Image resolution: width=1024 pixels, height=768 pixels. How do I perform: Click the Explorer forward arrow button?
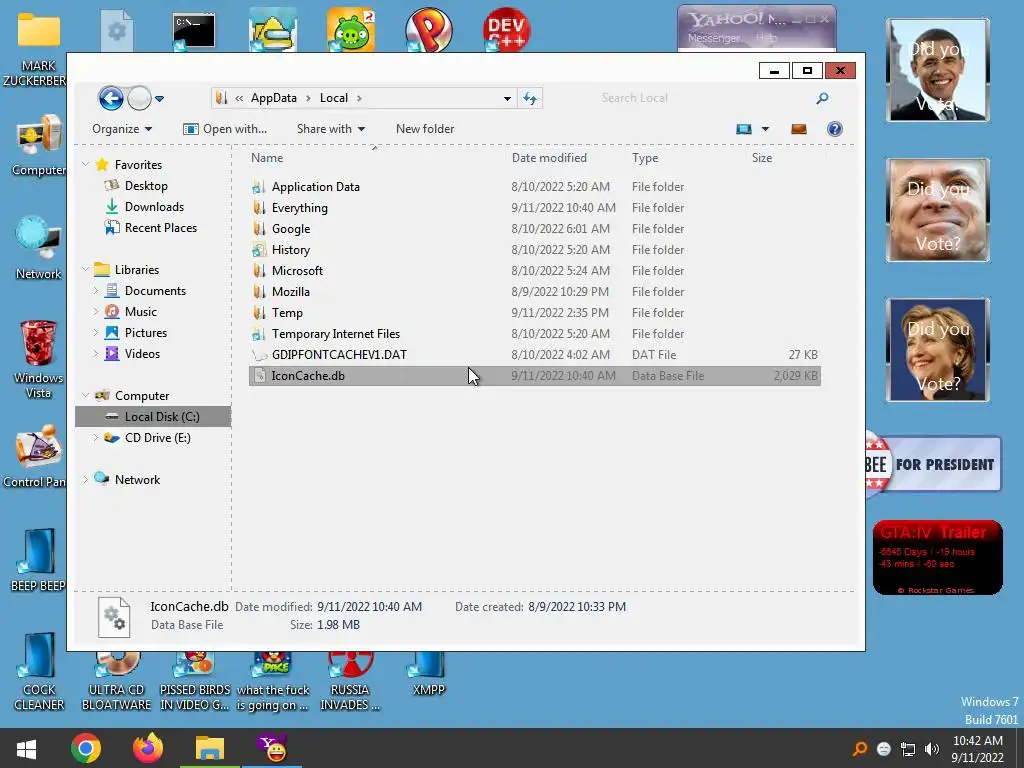(139, 99)
